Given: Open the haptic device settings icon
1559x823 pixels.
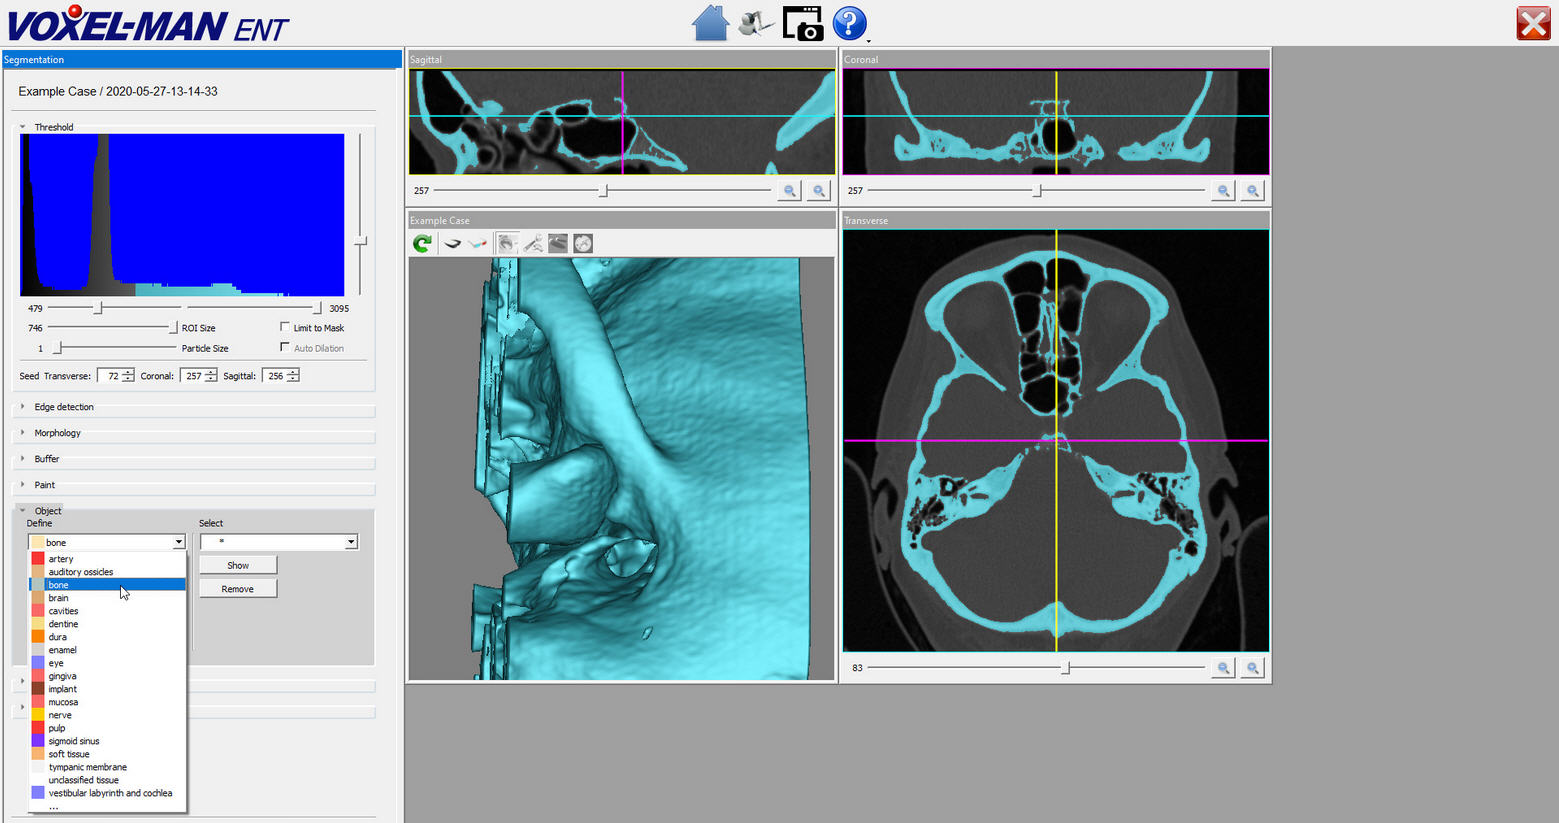Looking at the screenshot, I should [756, 23].
